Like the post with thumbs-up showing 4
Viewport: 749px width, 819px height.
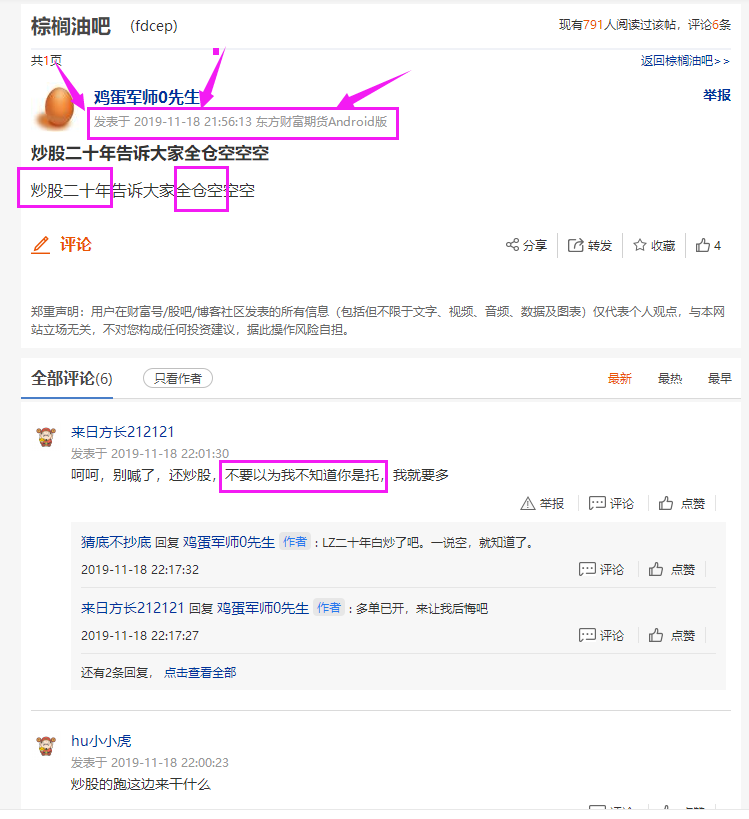[708, 245]
